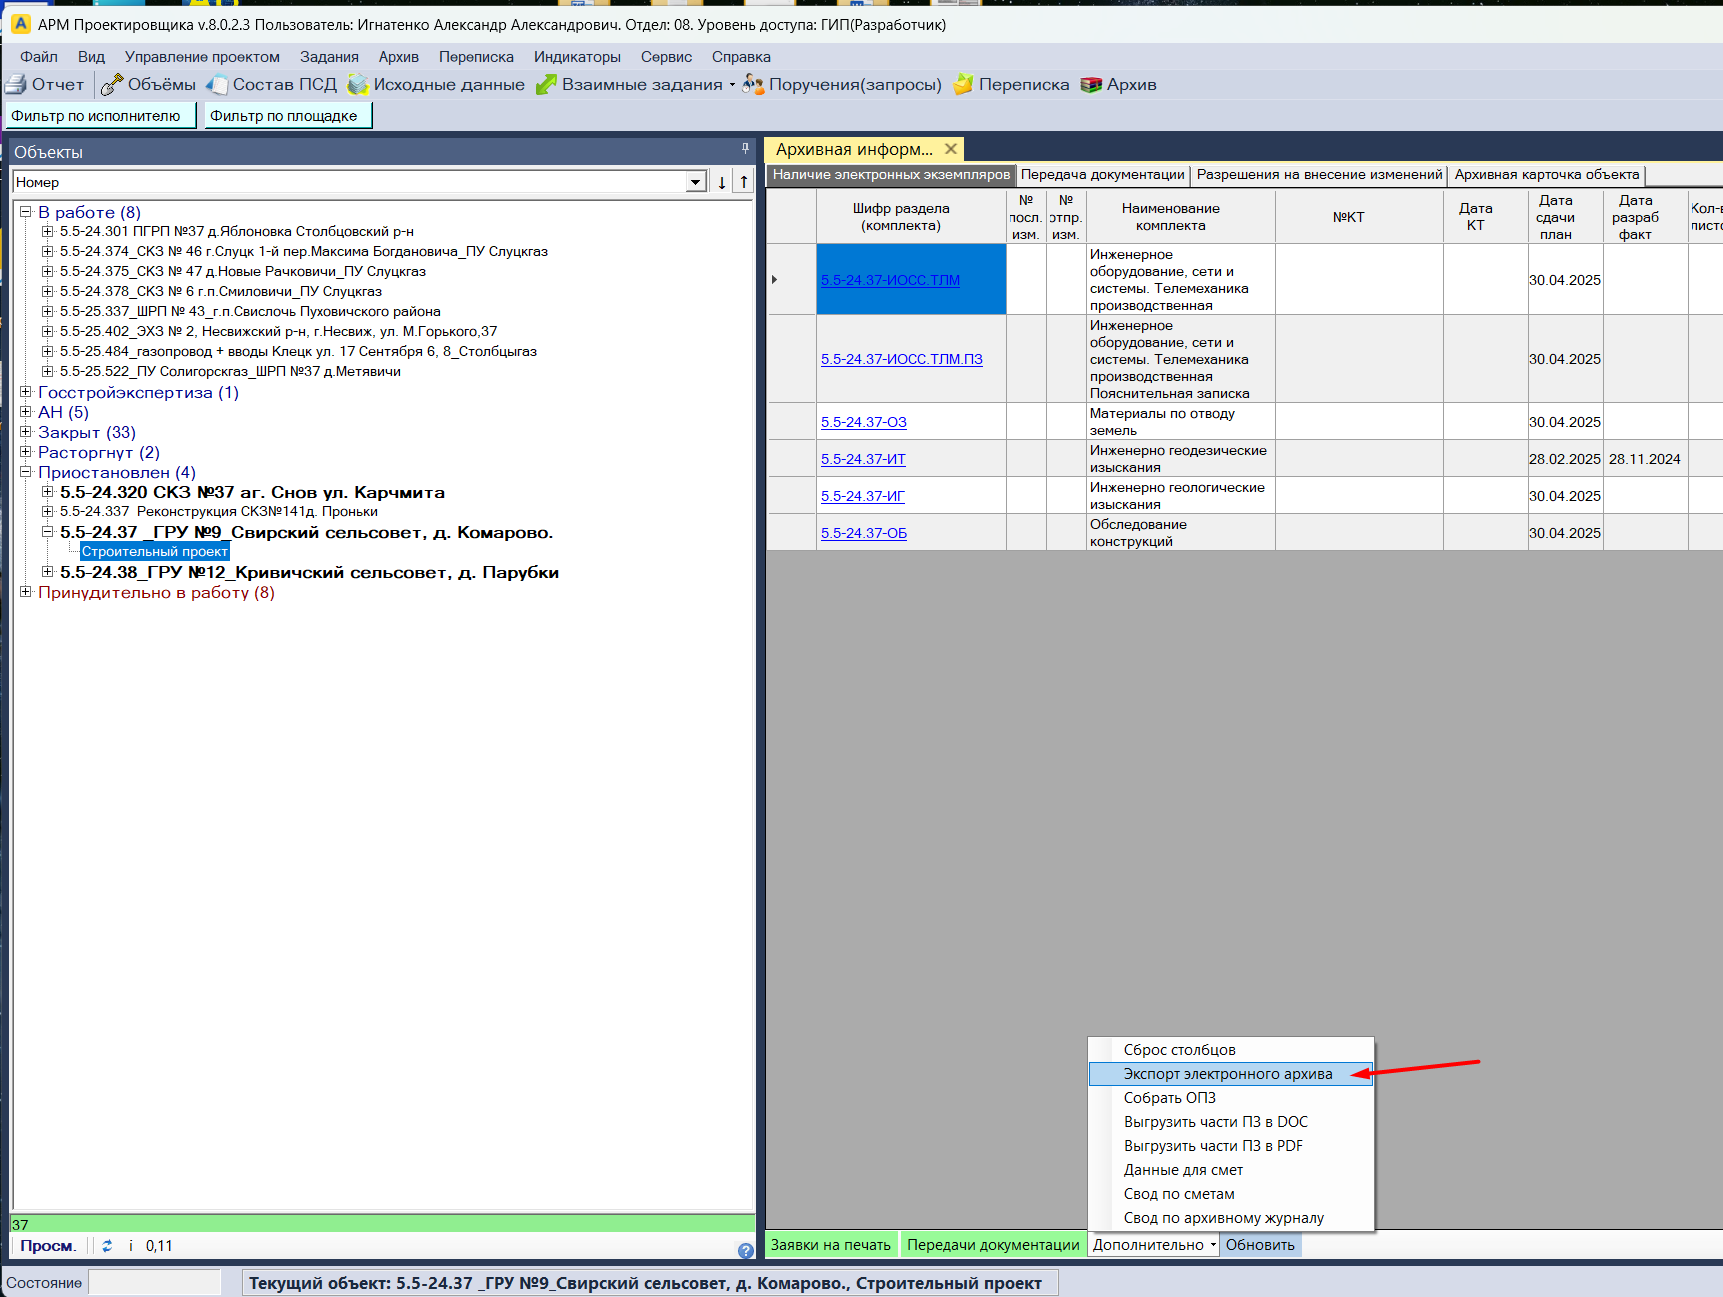The height and width of the screenshot is (1297, 1723).
Task: Pin the Объекты panel with pushpin
Action: tap(745, 149)
